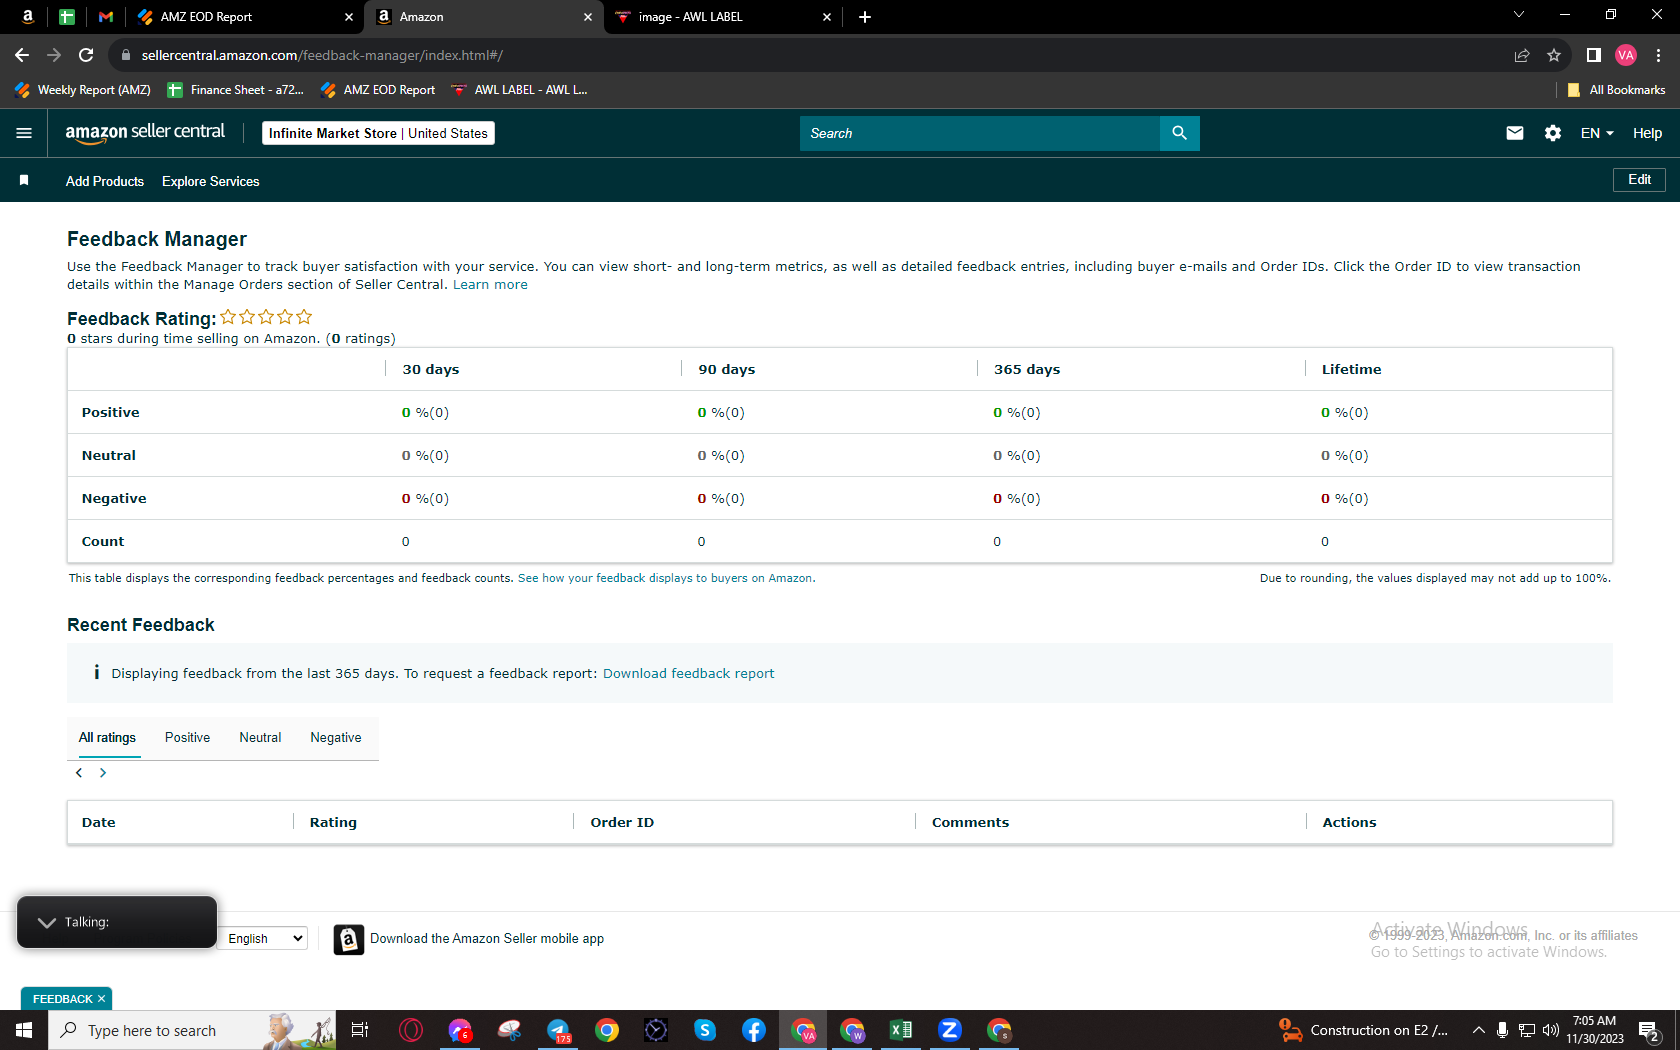Select the Positive ratings tab
The width and height of the screenshot is (1680, 1050).
pos(187,738)
